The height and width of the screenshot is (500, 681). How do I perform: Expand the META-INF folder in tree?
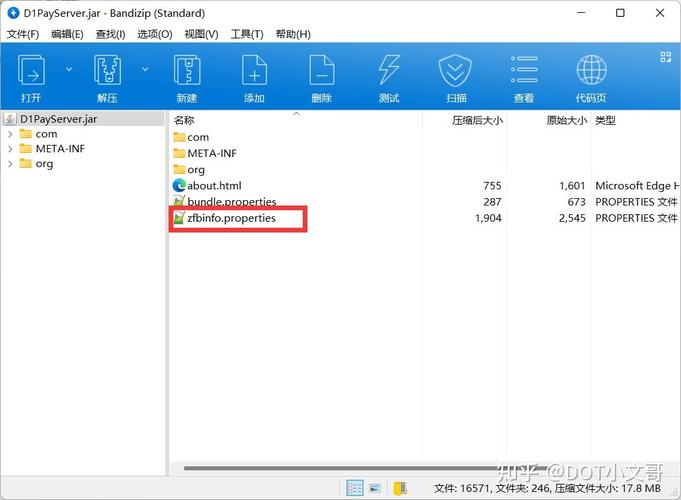pos(10,149)
